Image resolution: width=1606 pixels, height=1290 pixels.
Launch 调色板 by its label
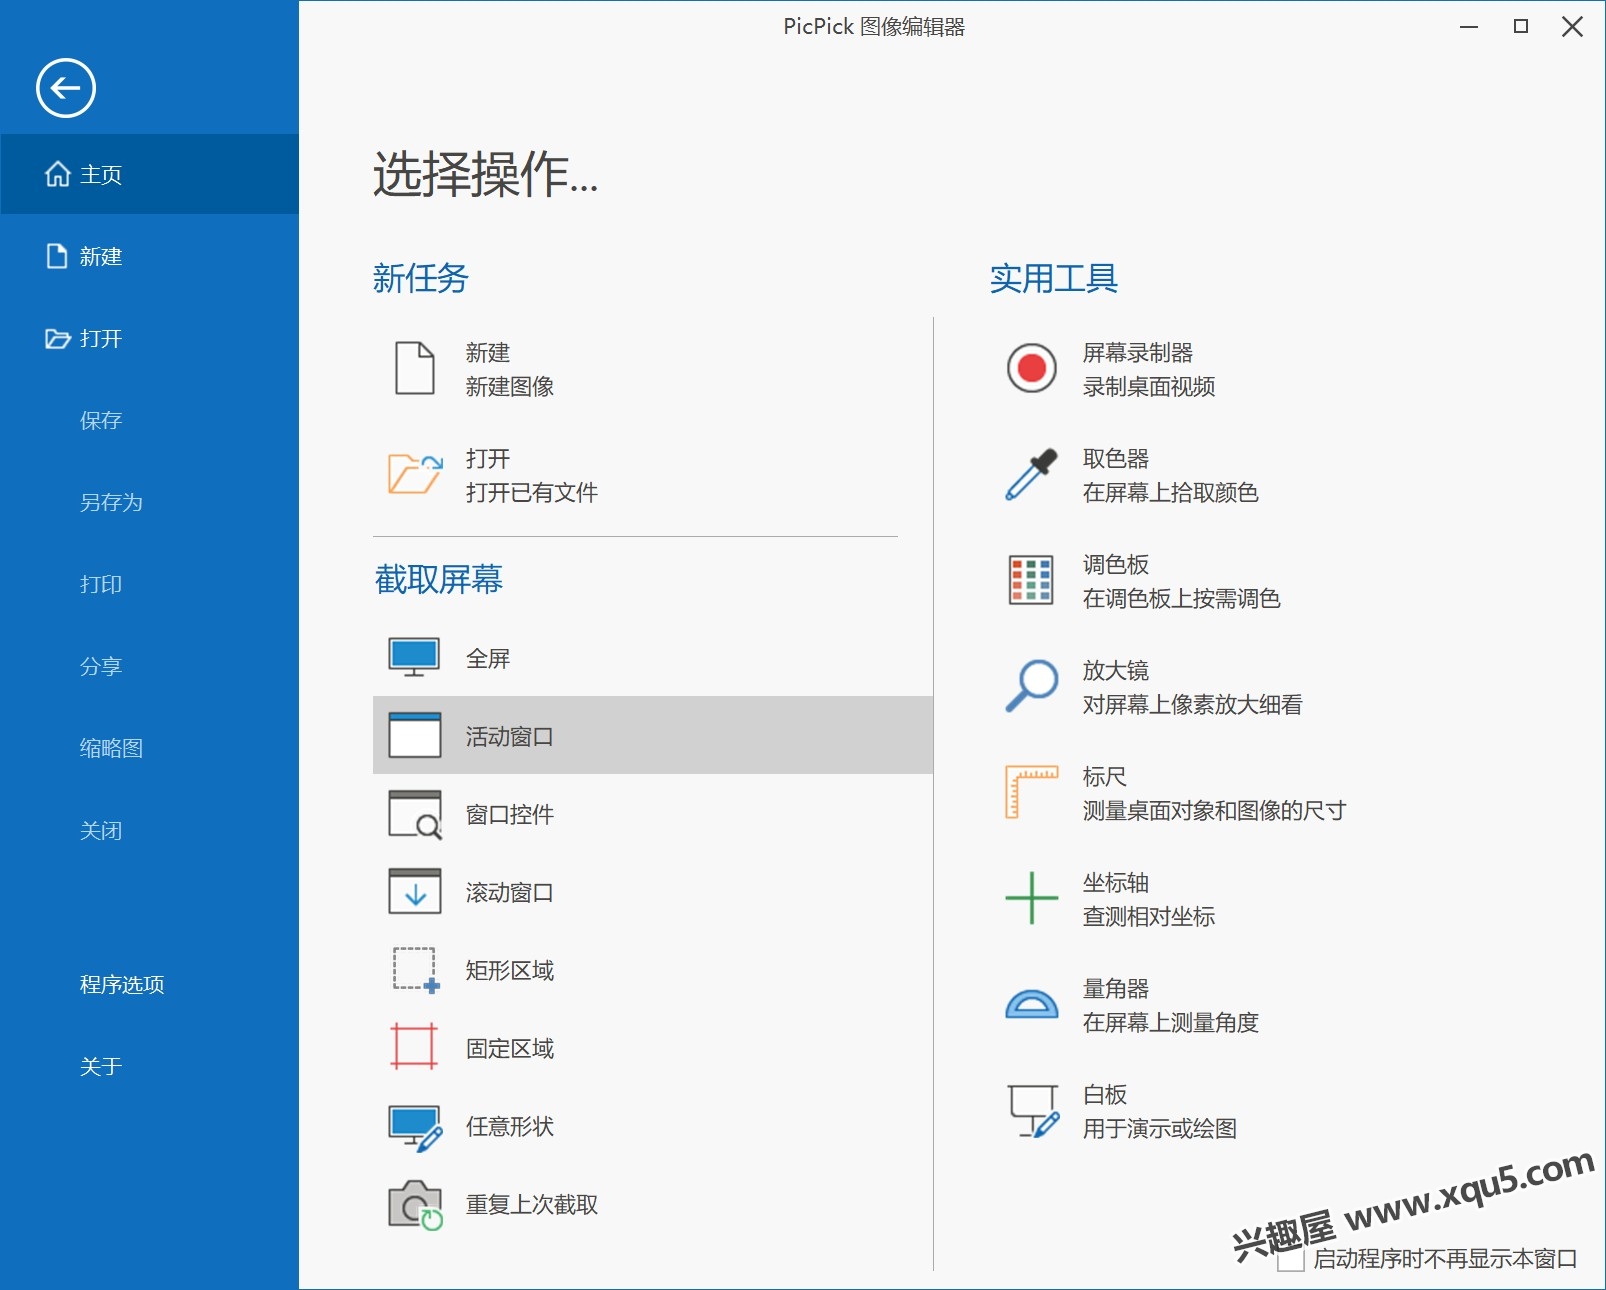(1116, 565)
